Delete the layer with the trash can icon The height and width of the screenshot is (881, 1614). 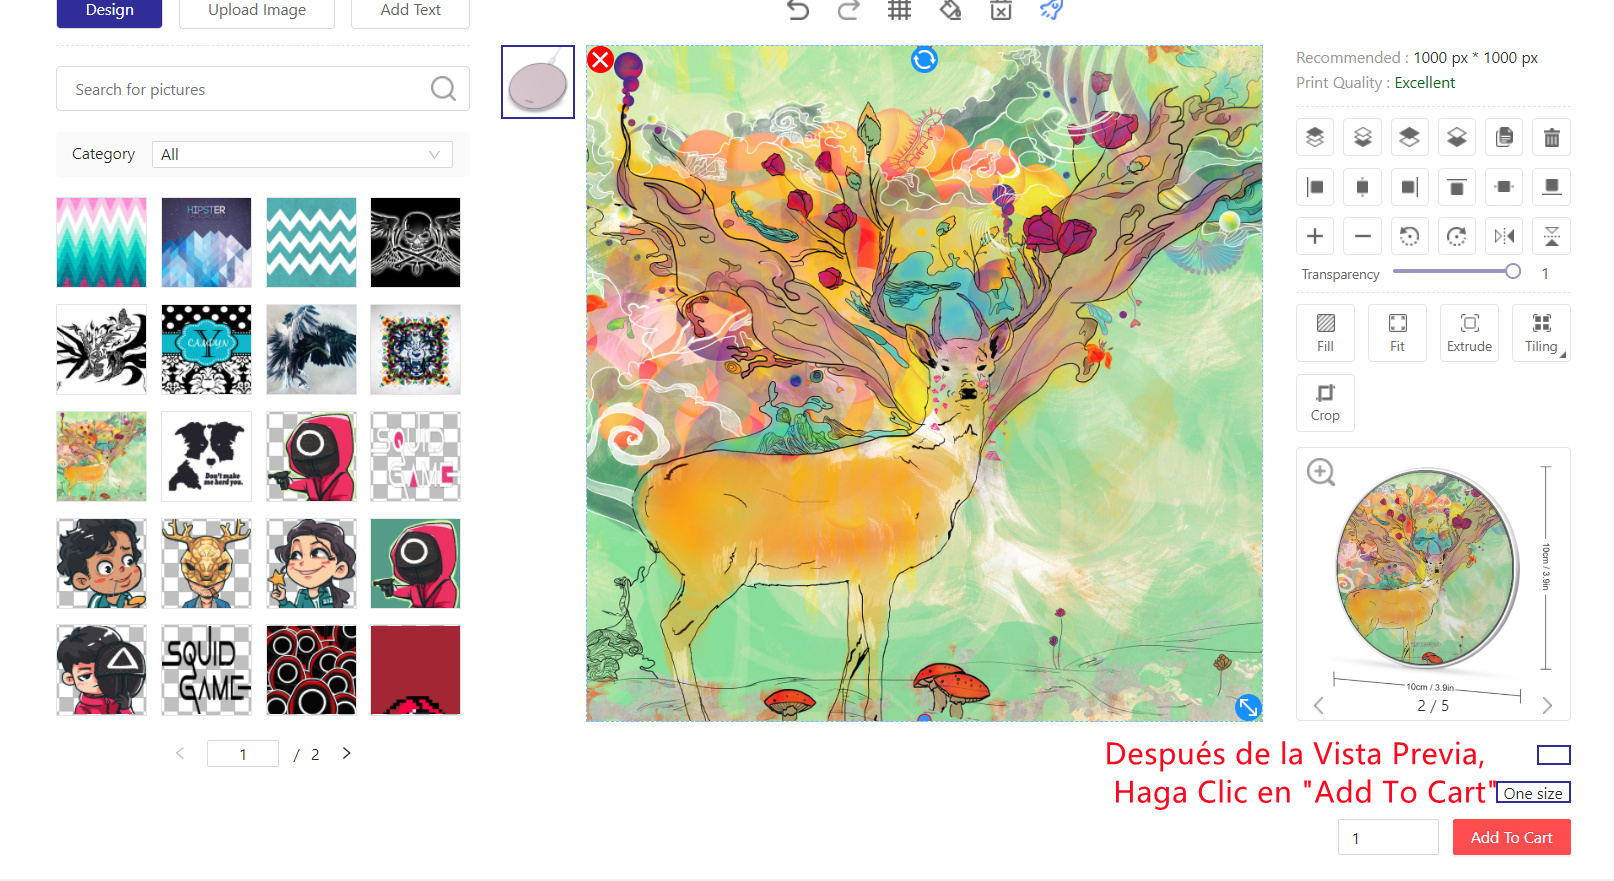1551,137
